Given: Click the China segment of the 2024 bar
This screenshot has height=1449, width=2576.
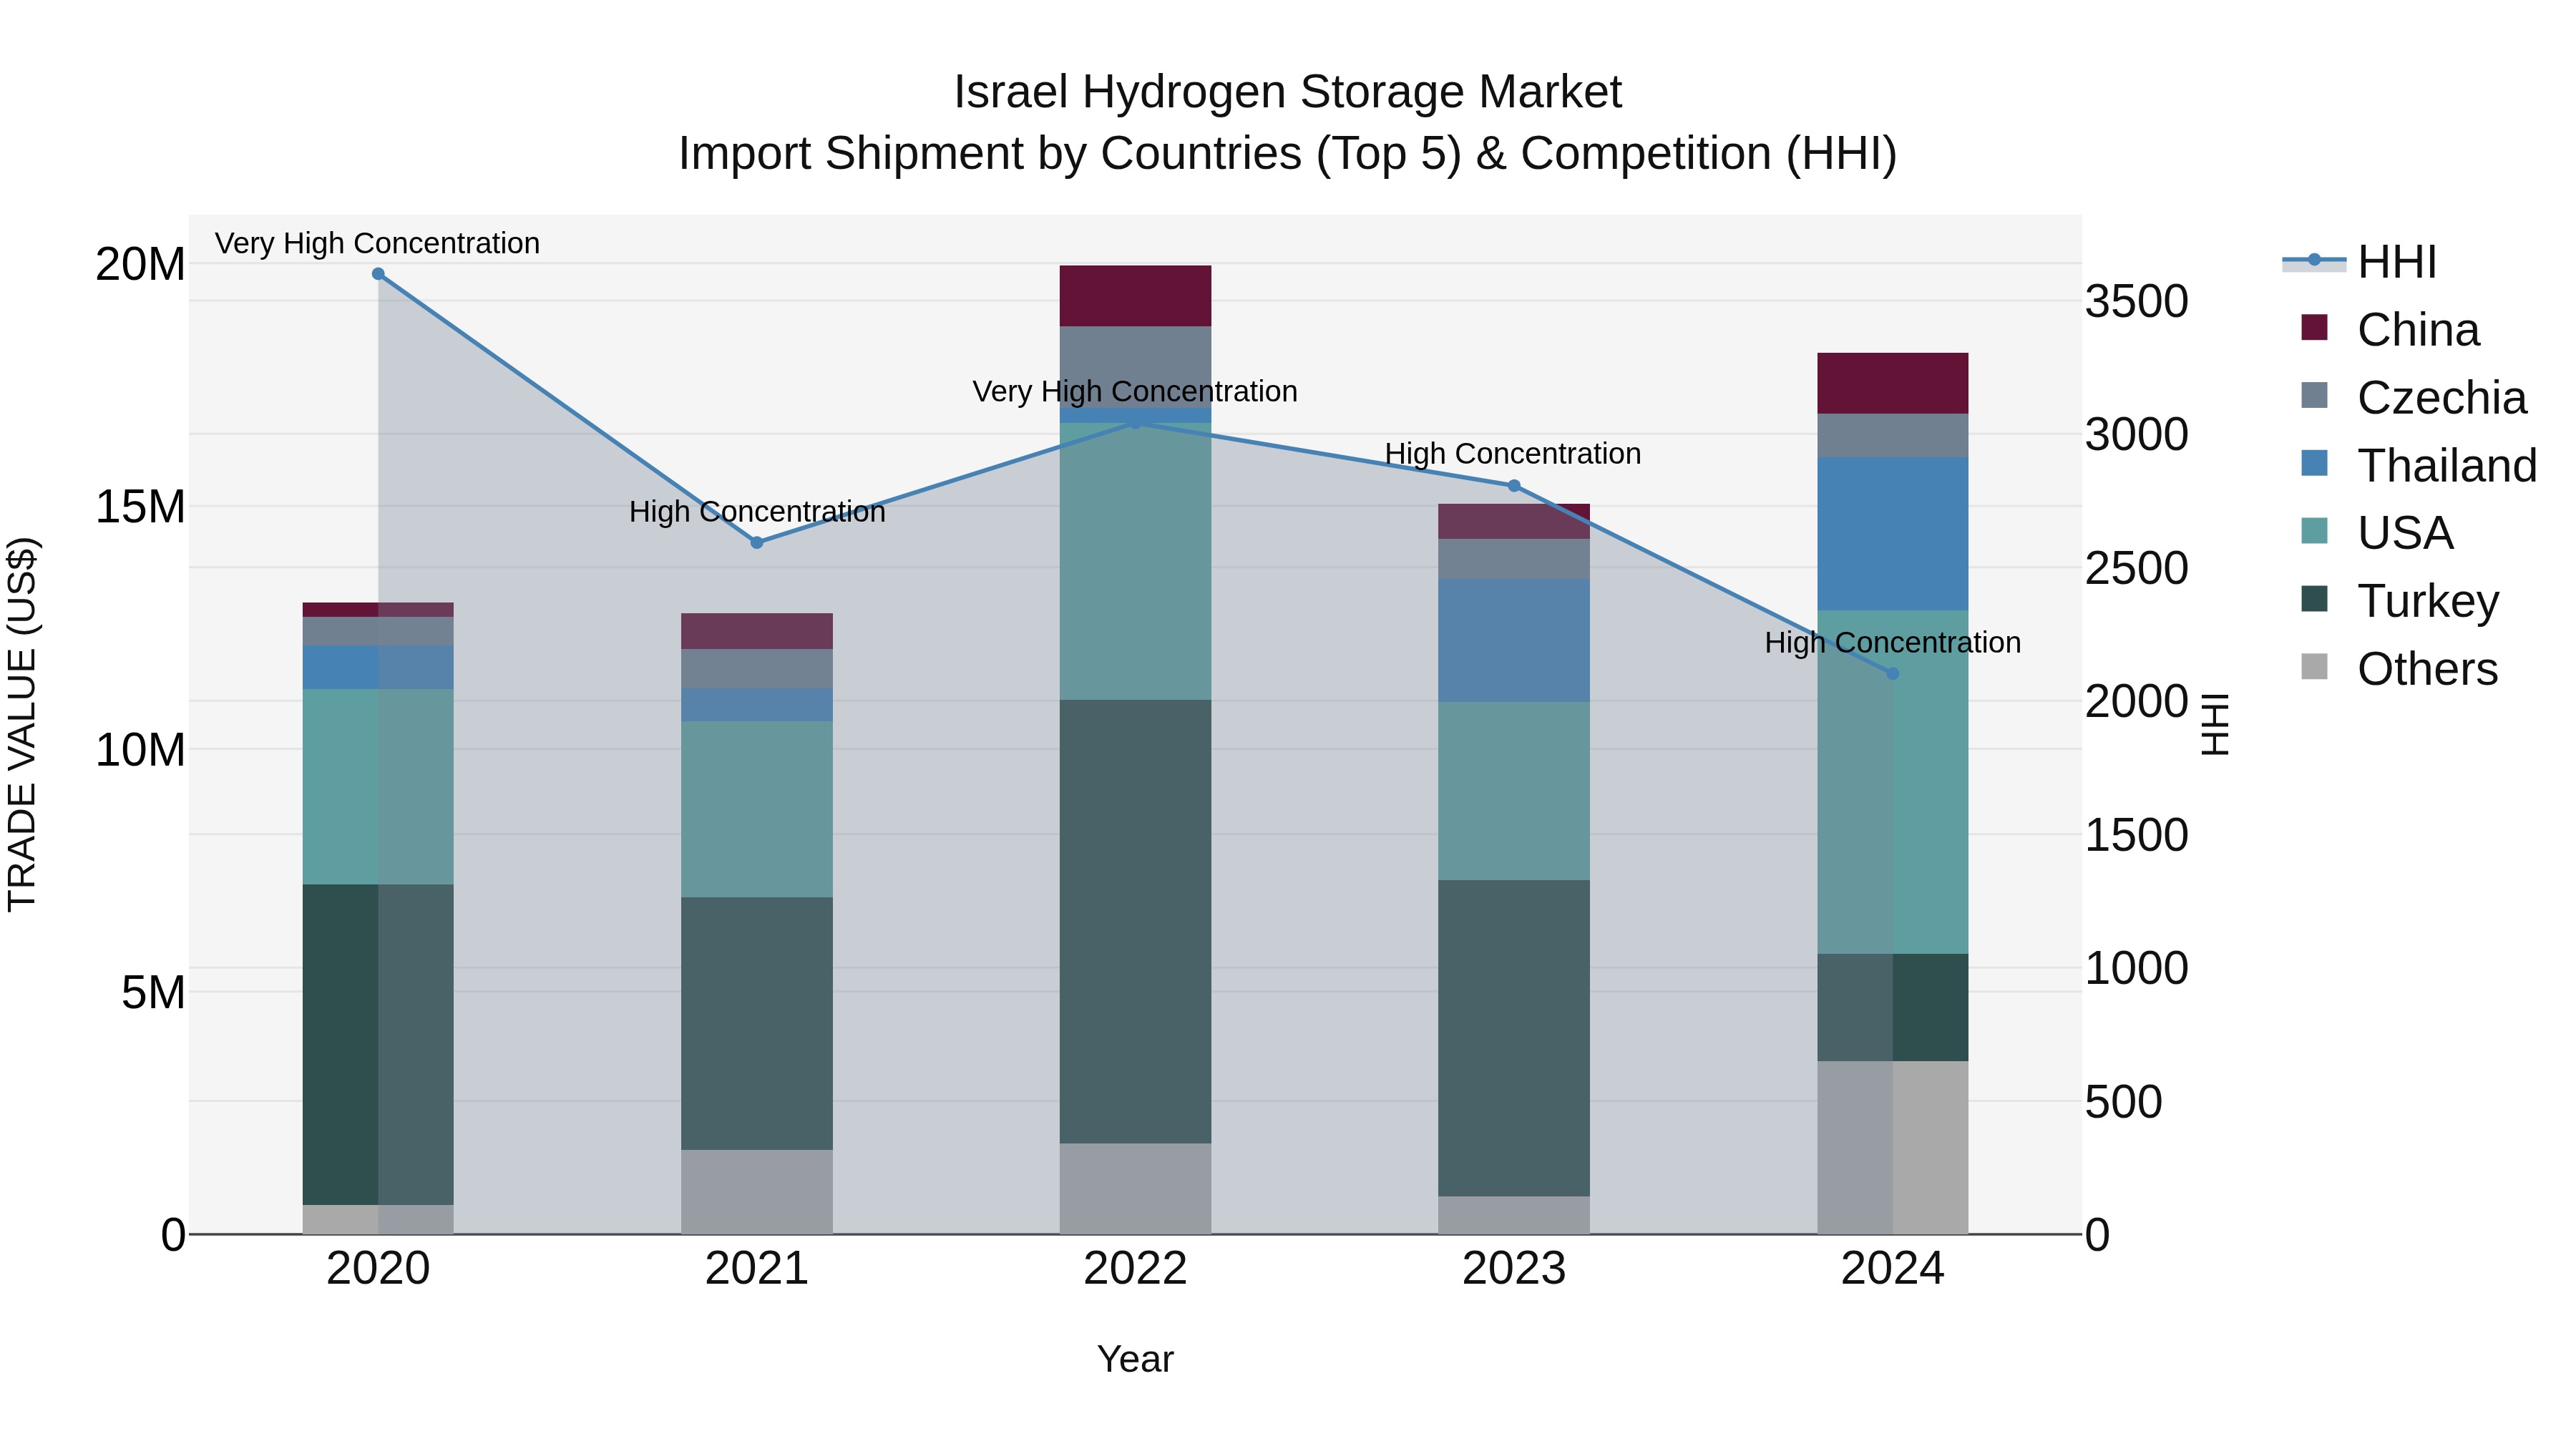Looking at the screenshot, I should [1892, 383].
